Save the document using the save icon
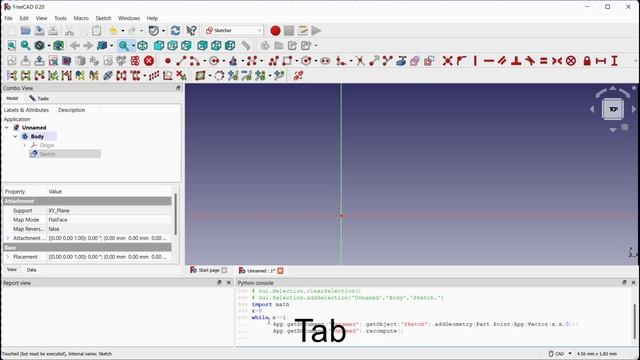This screenshot has width=640, height=360. pos(39,31)
